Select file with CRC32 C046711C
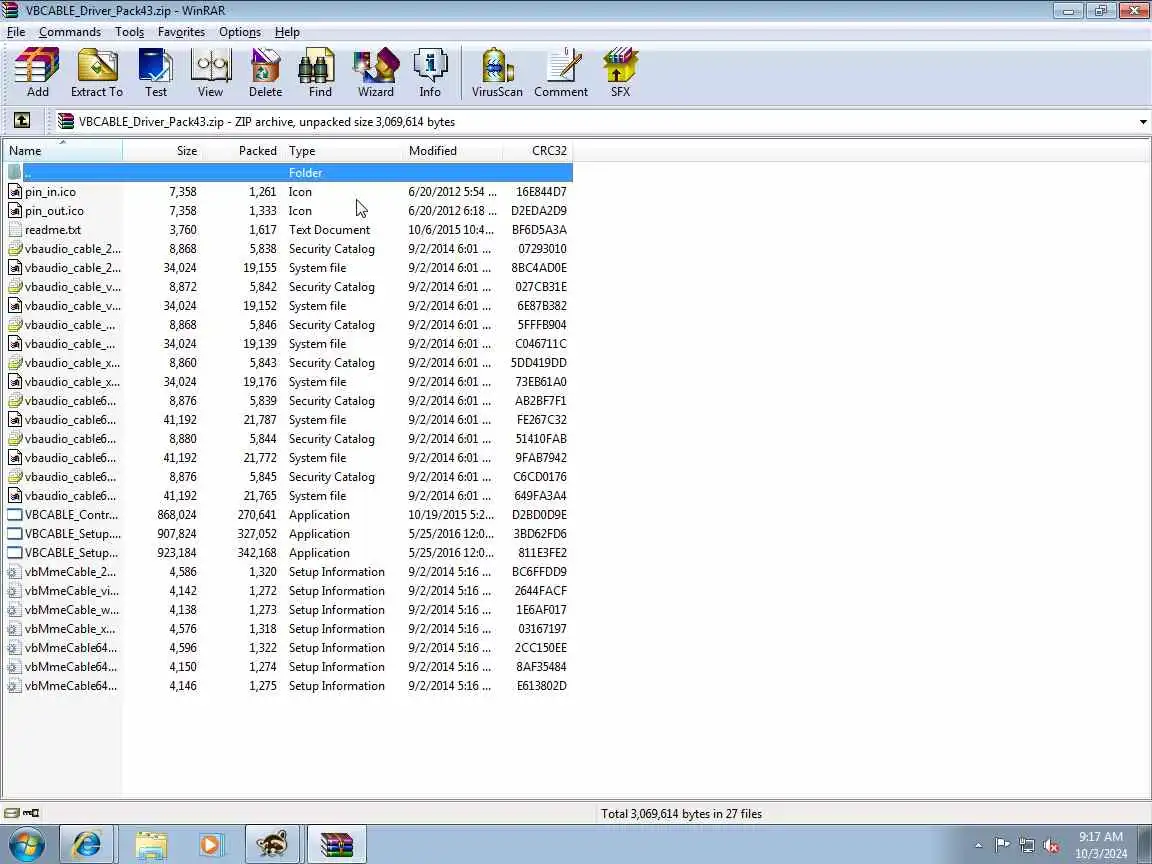The width and height of the screenshot is (1152, 864). tap(288, 344)
